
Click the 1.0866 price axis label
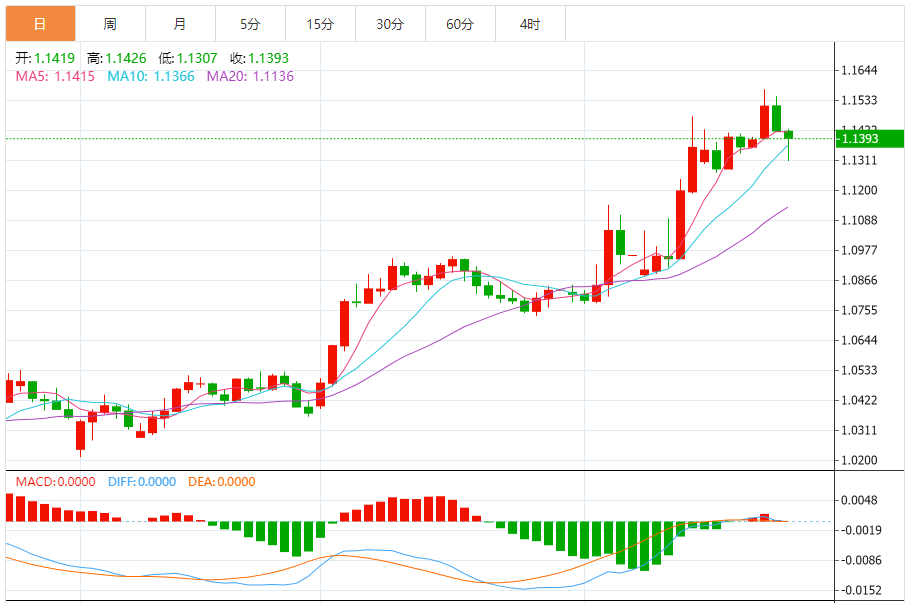click(859, 281)
